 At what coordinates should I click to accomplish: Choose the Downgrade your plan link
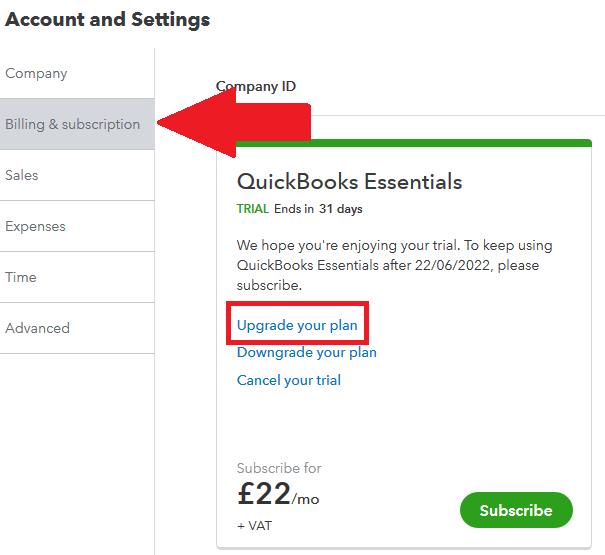click(x=307, y=352)
